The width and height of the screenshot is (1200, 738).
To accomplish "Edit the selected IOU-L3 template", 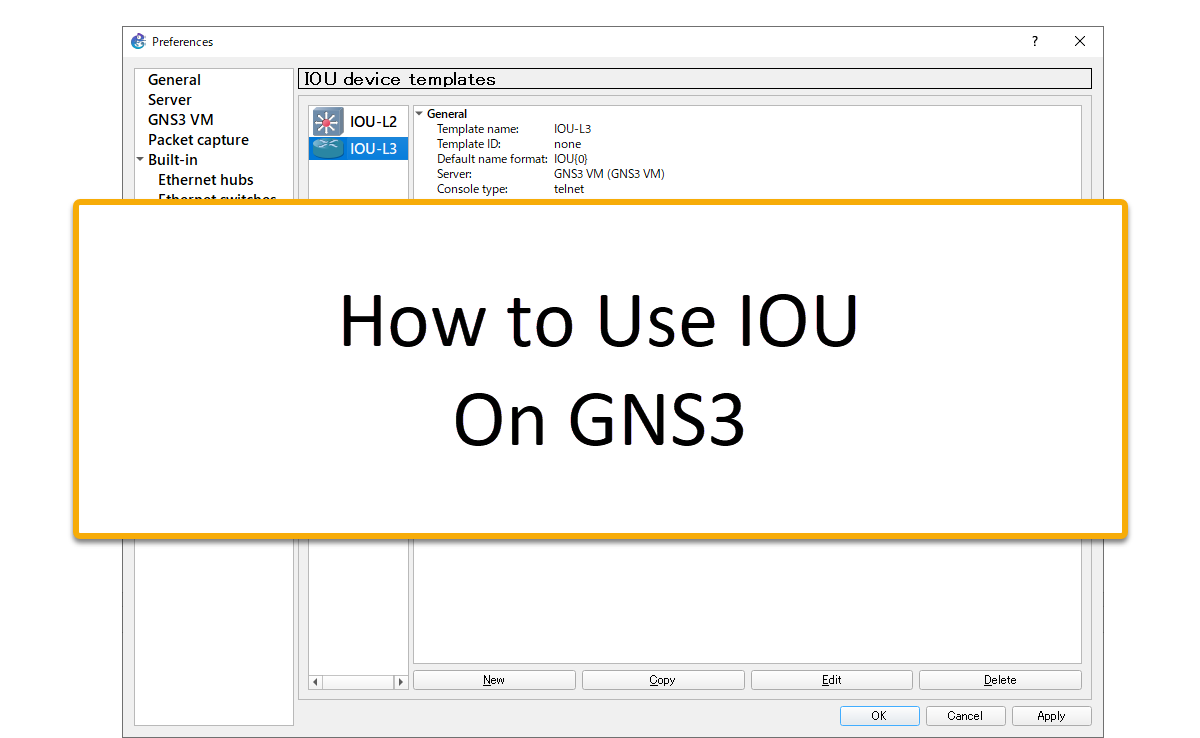I will [x=831, y=680].
